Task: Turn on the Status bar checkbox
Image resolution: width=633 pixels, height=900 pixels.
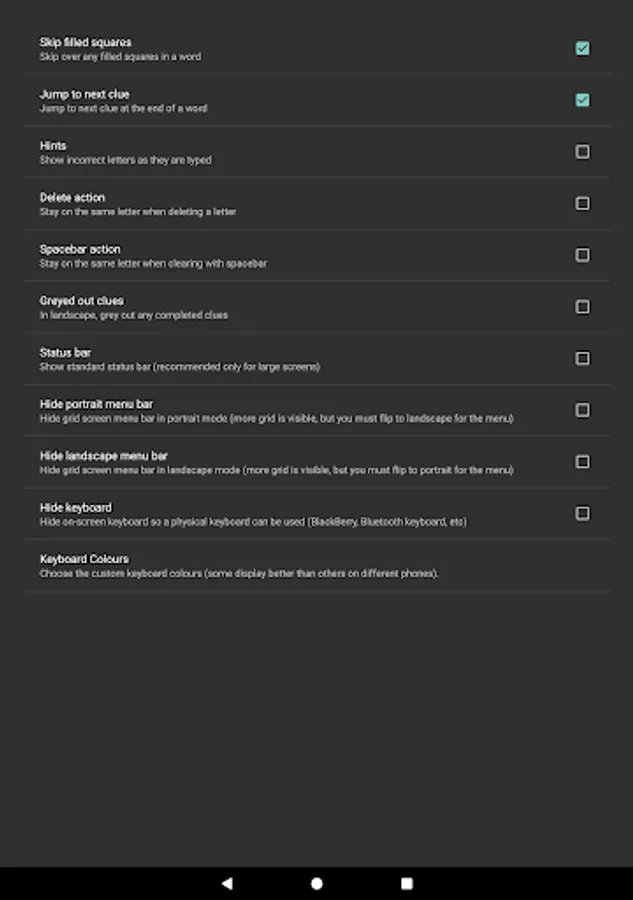Action: pos(582,358)
